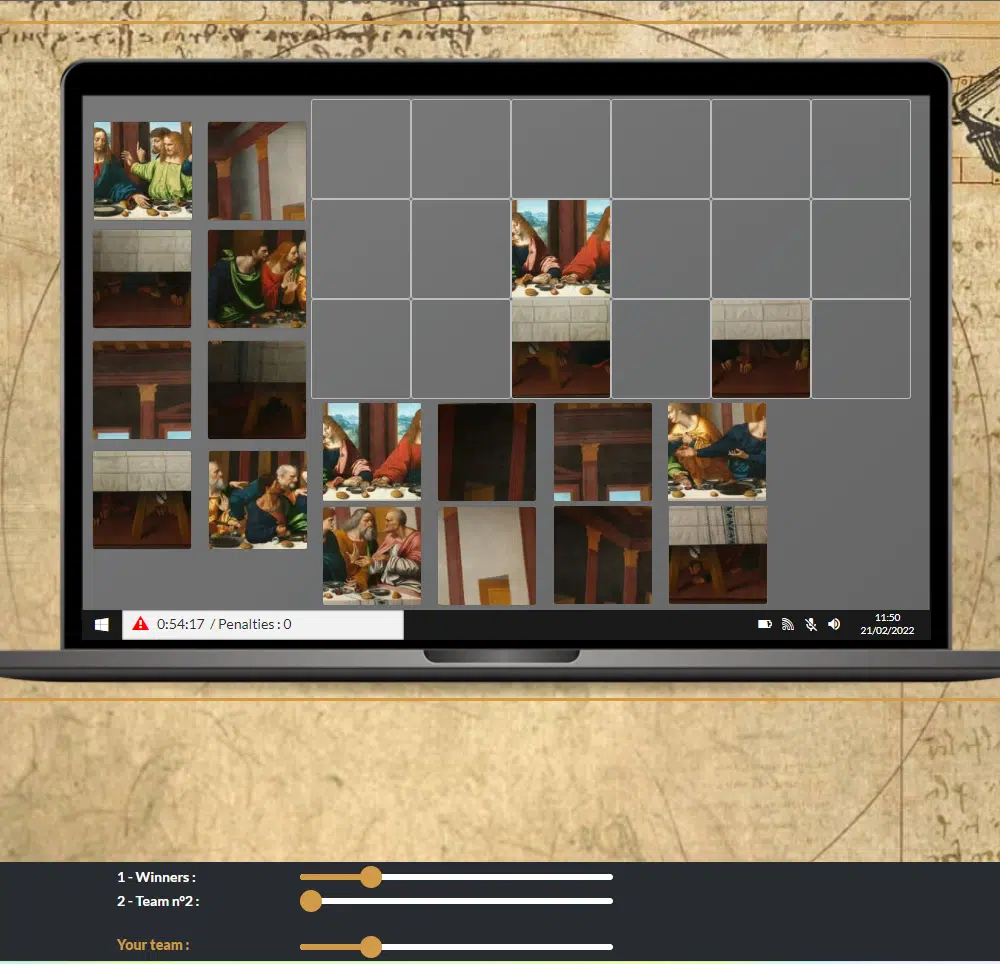Screen dimensions: 1000x964
Task: Click the Team n°2 slider handle
Action: 311,901
